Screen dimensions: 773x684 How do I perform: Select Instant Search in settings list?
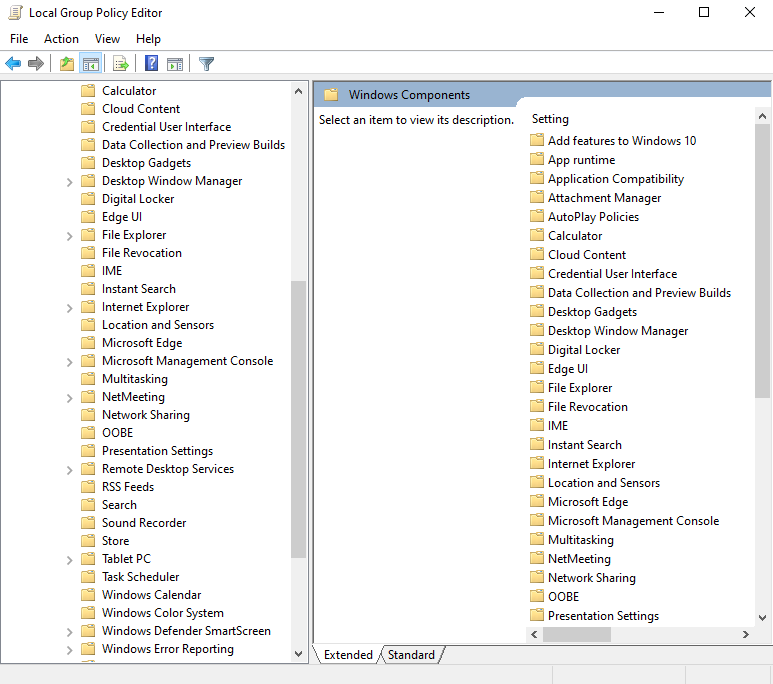pyautogui.click(x=584, y=444)
